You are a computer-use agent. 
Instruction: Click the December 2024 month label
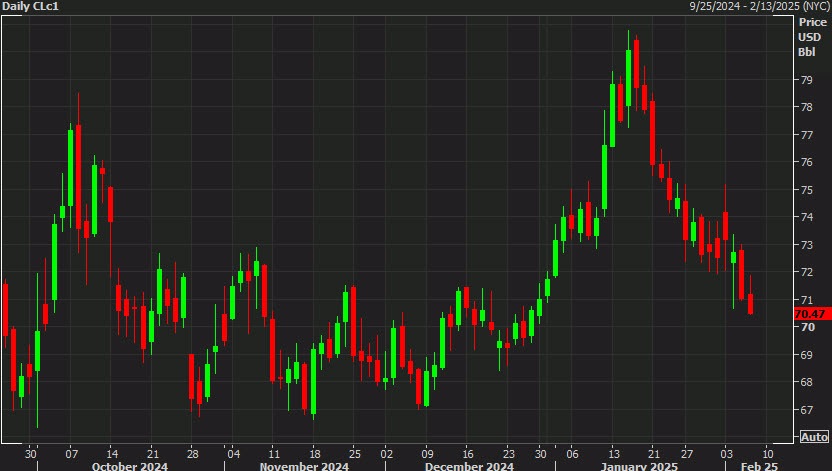[x=469, y=466]
